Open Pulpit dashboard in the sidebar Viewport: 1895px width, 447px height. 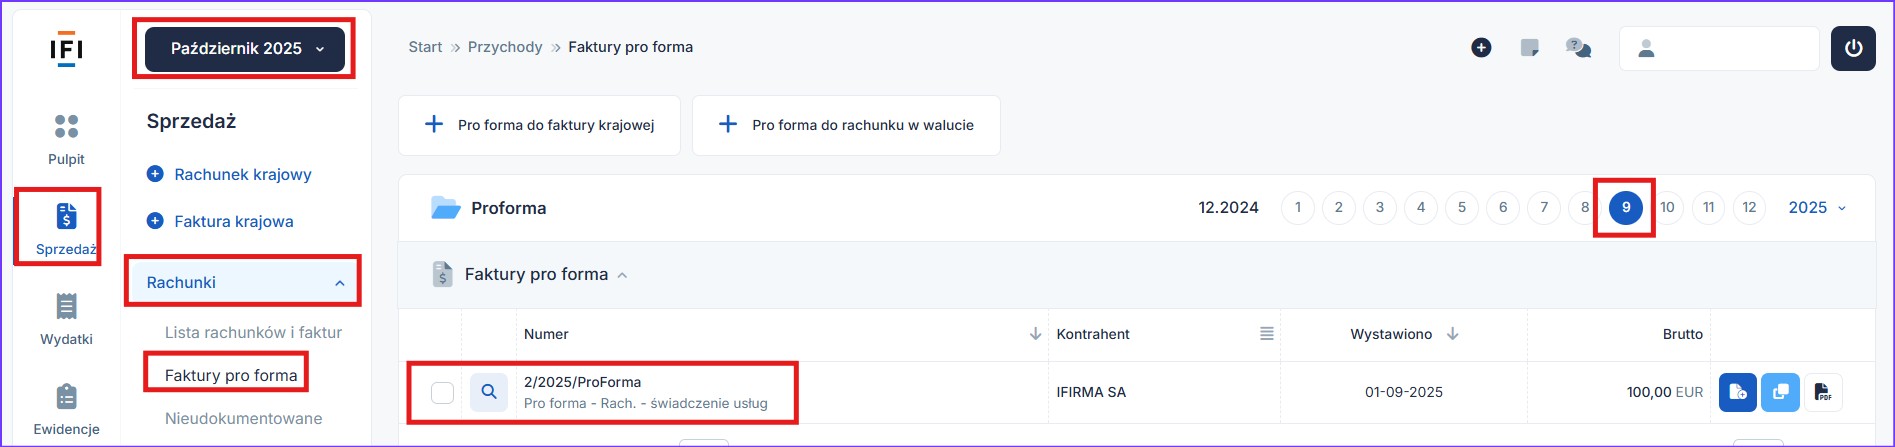(x=66, y=139)
